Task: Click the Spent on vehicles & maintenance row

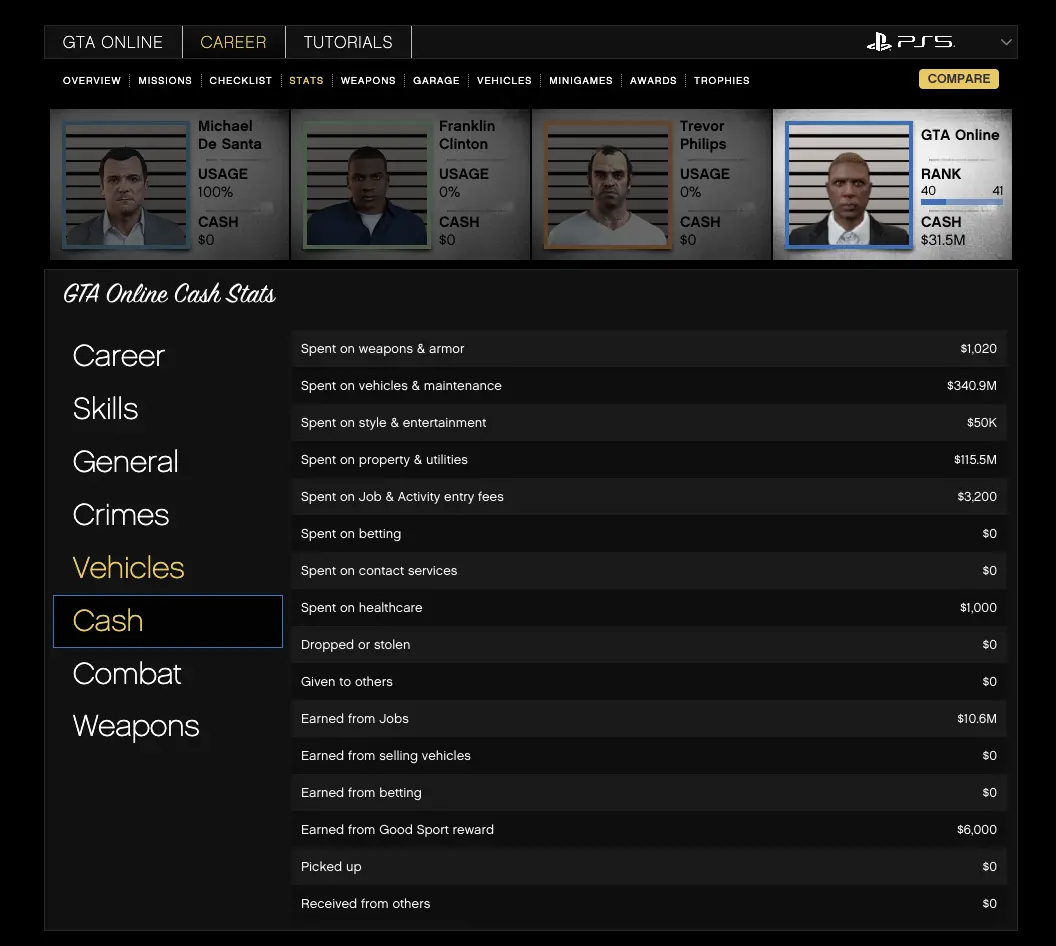Action: pos(648,386)
